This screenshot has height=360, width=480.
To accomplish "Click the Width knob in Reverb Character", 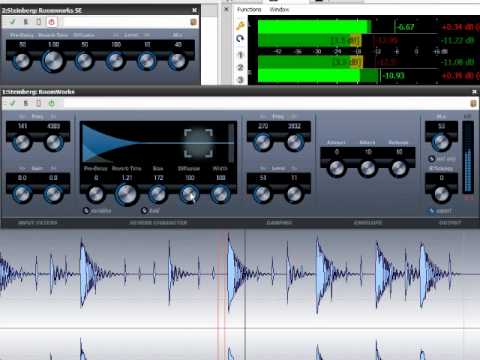I will tap(220, 194).
